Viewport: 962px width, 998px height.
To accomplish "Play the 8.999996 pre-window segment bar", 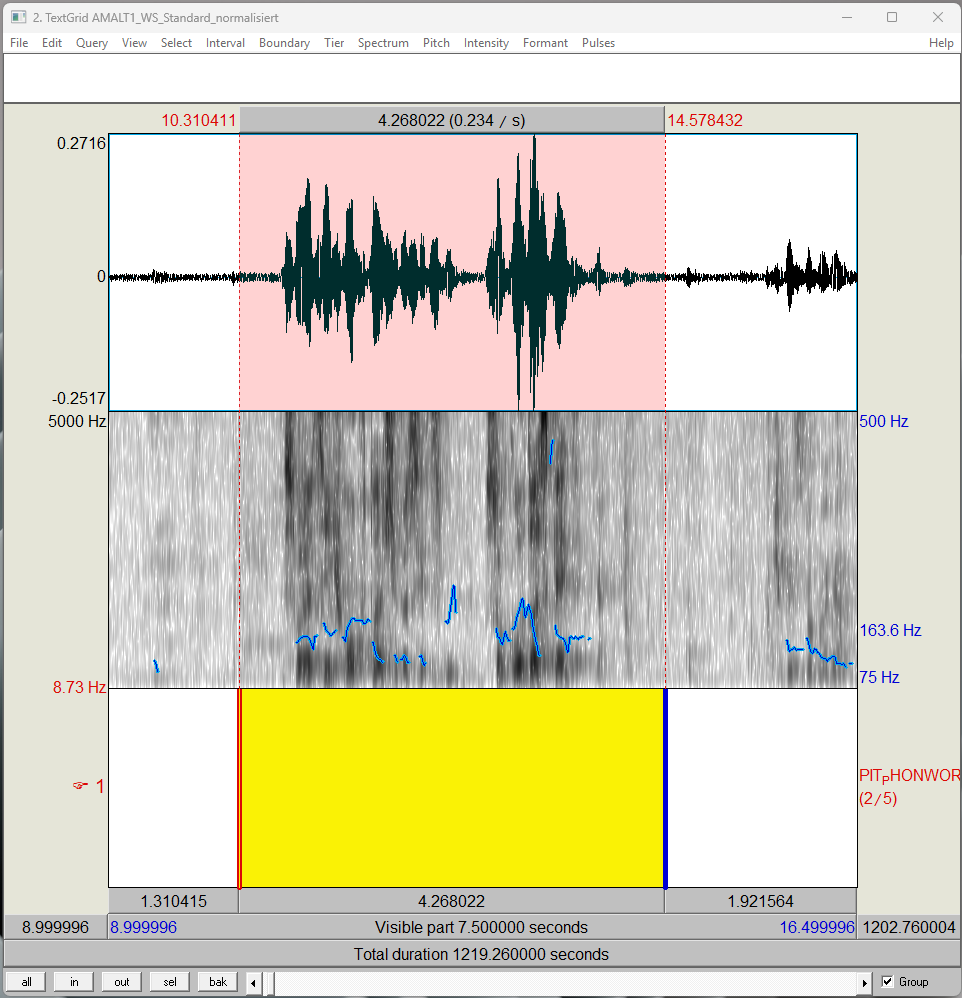I will click(55, 927).
